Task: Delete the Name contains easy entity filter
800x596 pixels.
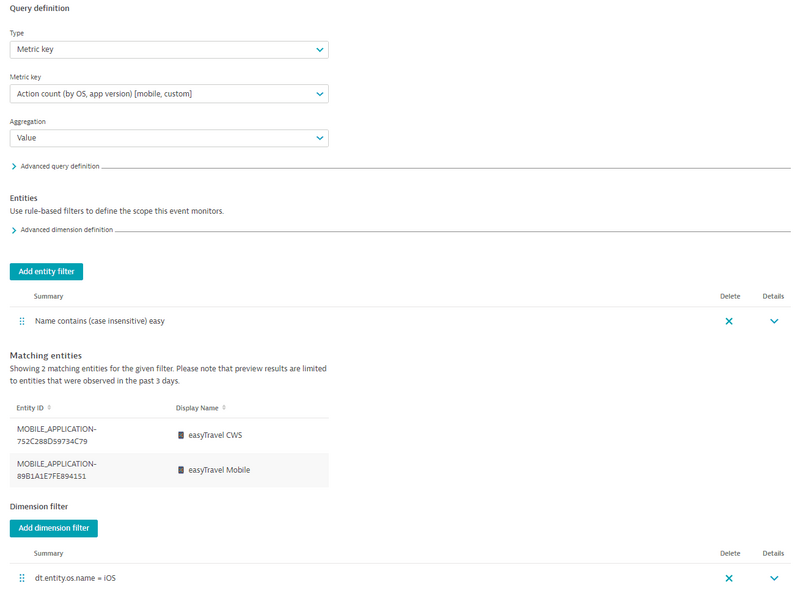Action: (x=728, y=321)
